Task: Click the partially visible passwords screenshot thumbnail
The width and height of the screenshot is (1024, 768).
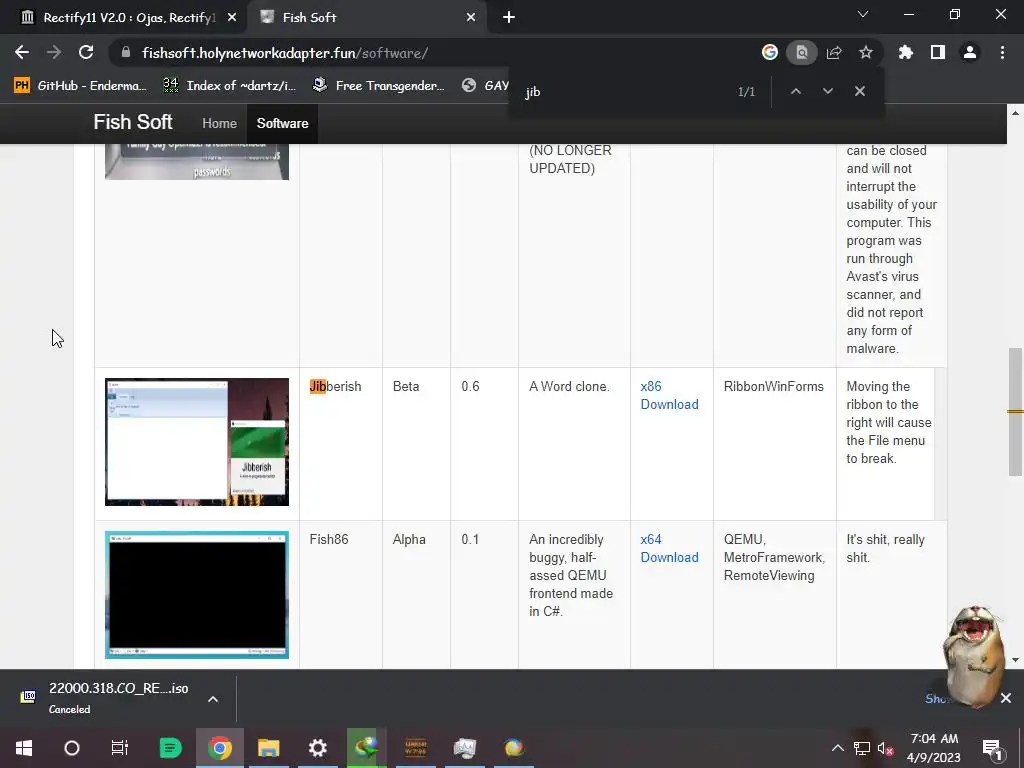Action: [197, 161]
